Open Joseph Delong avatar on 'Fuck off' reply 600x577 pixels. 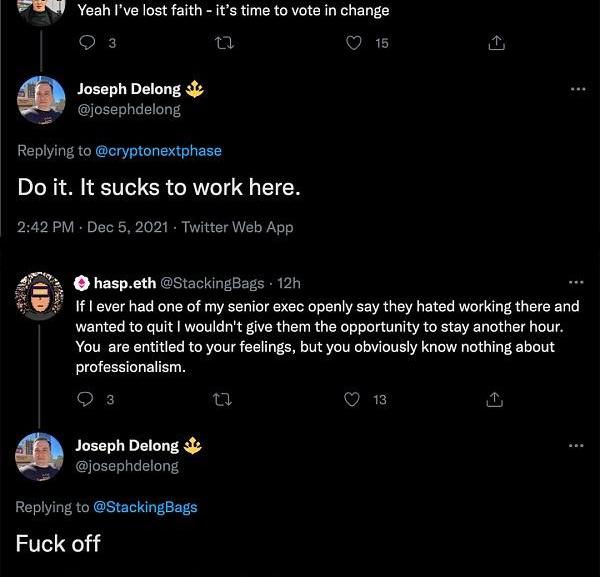pos(39,456)
